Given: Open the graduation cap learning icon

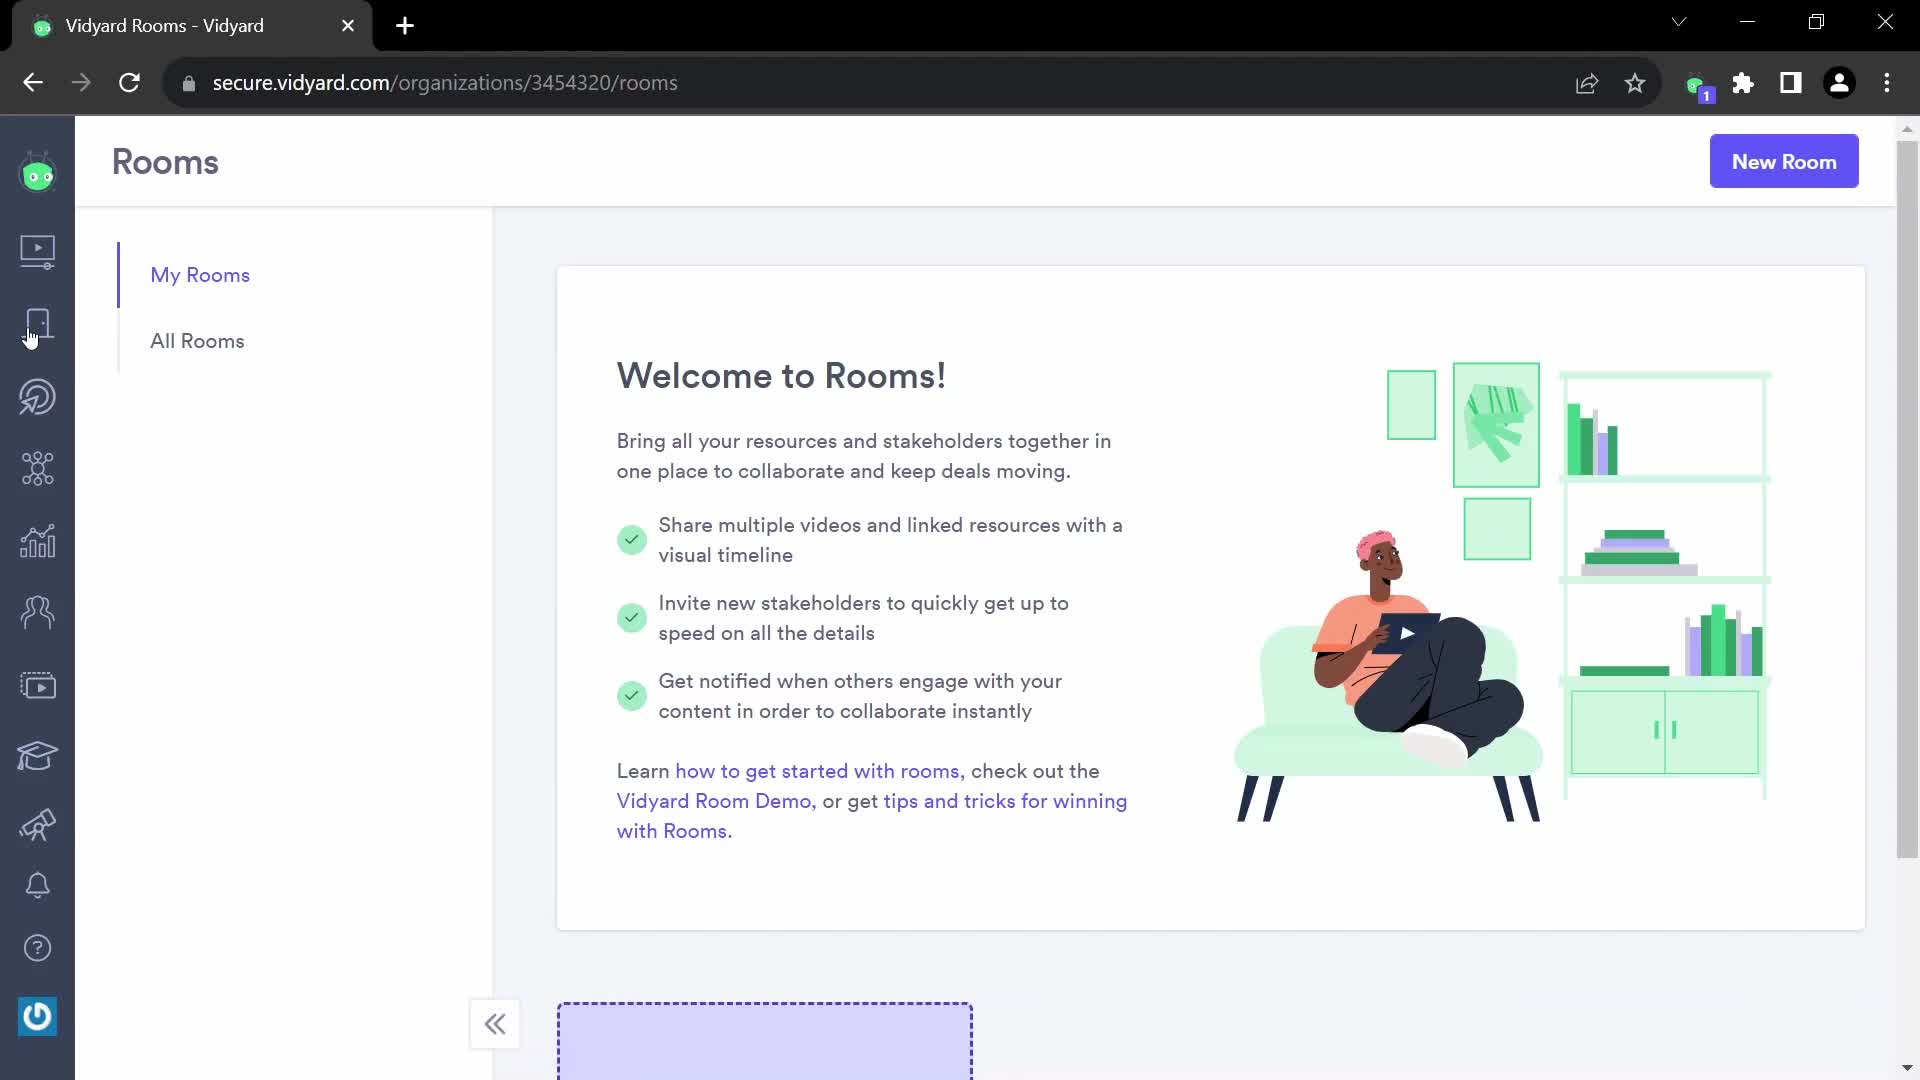Looking at the screenshot, I should 37,756.
